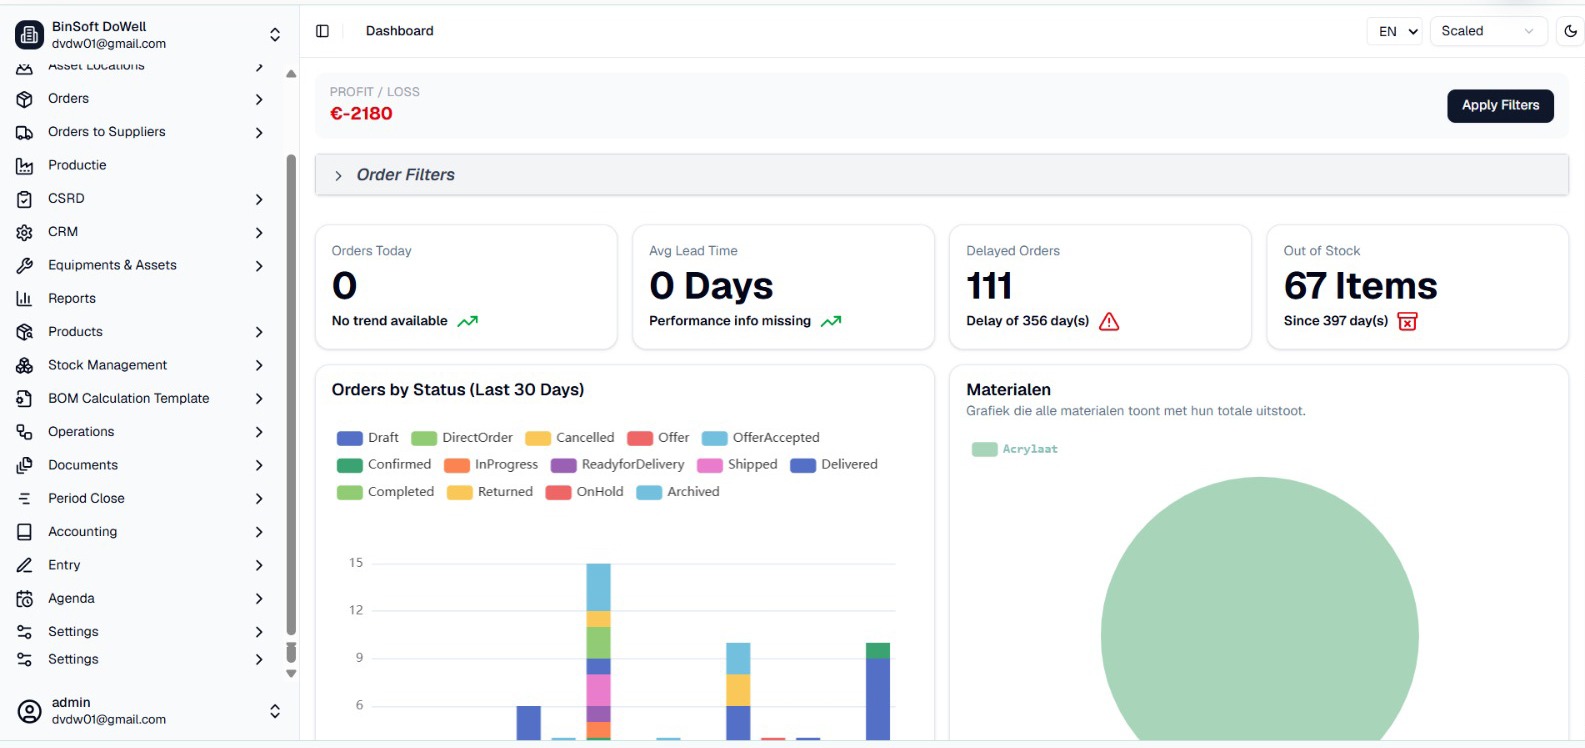The image size is (1585, 748).
Task: Click the Stock Management cubes icon
Action: point(25,365)
